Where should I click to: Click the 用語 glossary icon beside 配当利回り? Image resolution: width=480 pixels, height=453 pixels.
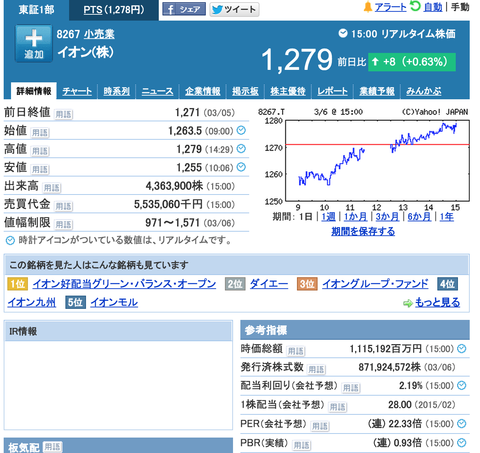[351, 388]
